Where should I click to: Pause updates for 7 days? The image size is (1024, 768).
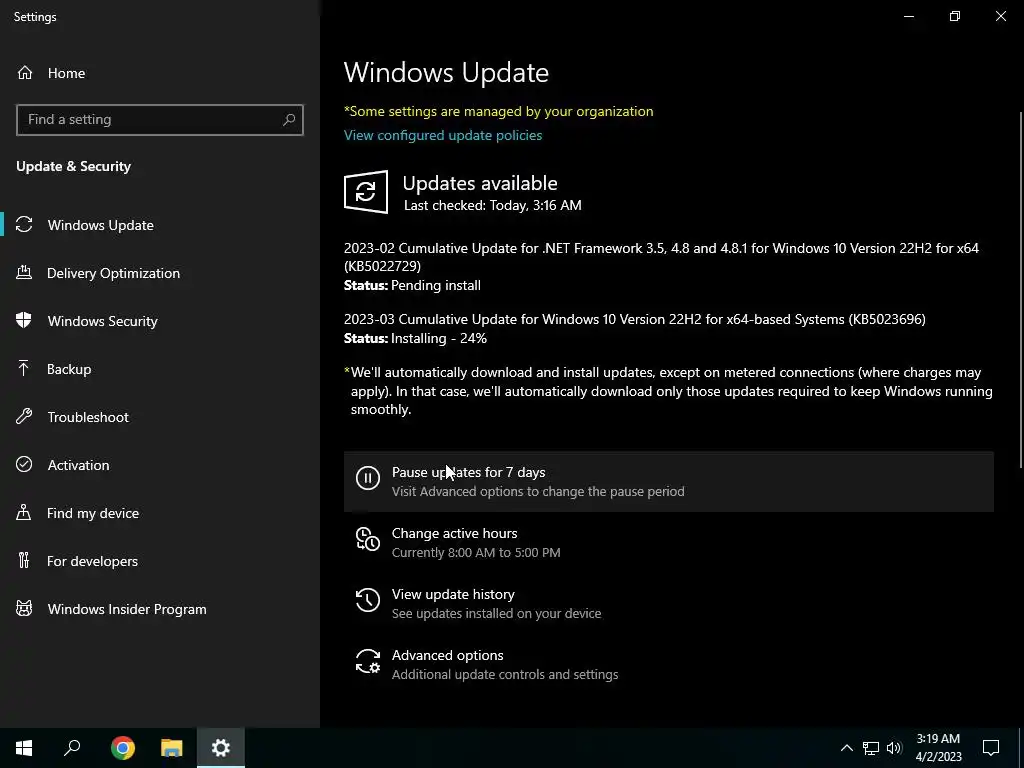(669, 481)
